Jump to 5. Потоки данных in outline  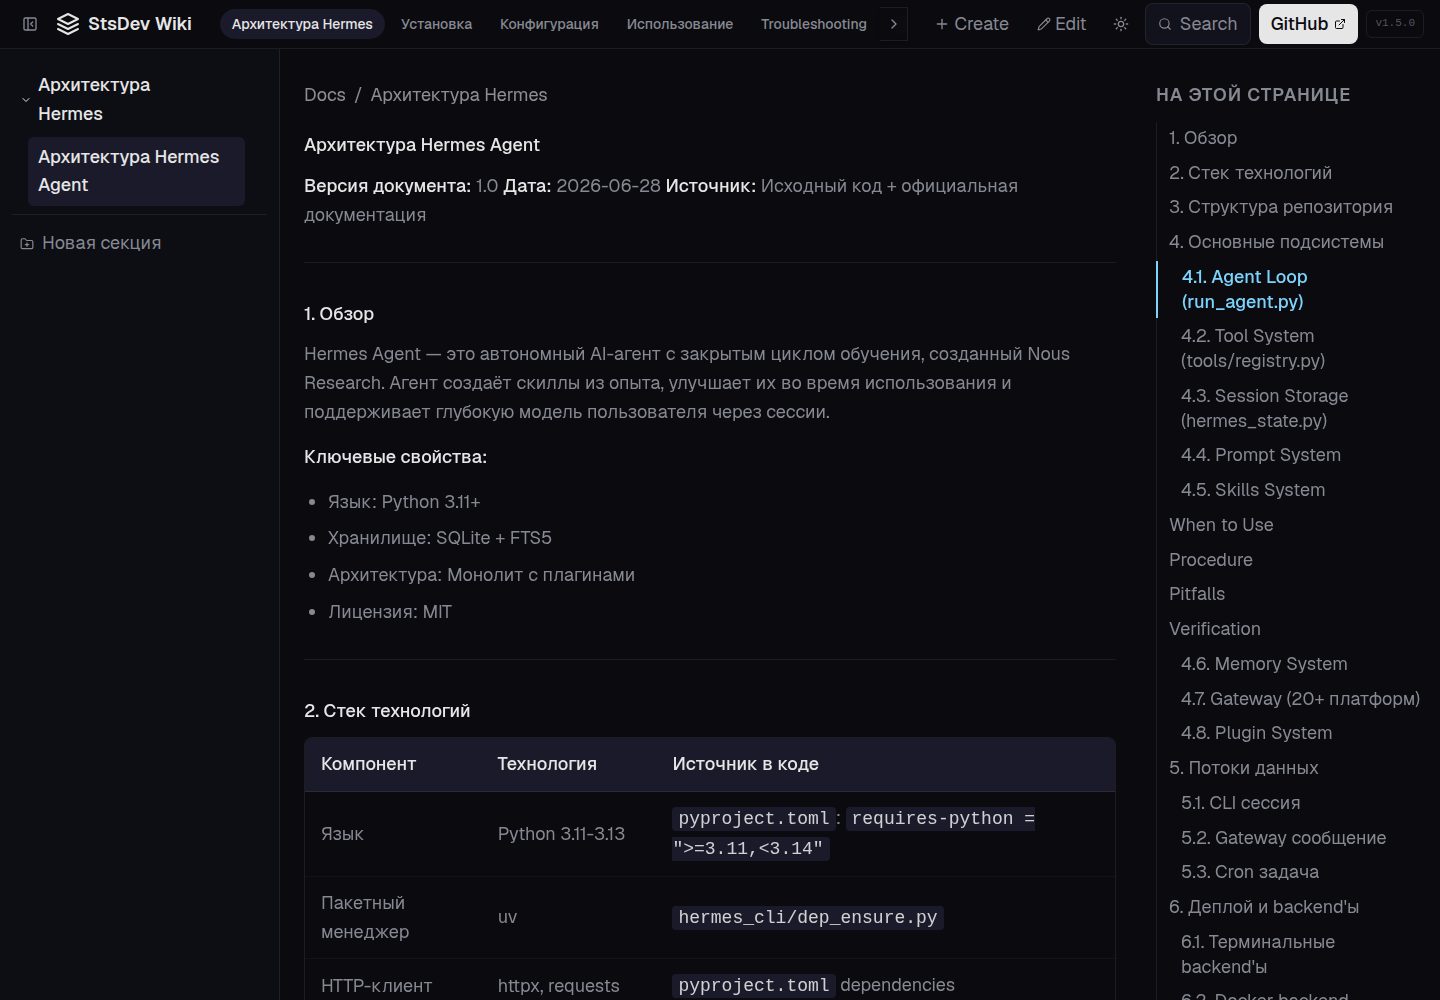click(x=1244, y=768)
